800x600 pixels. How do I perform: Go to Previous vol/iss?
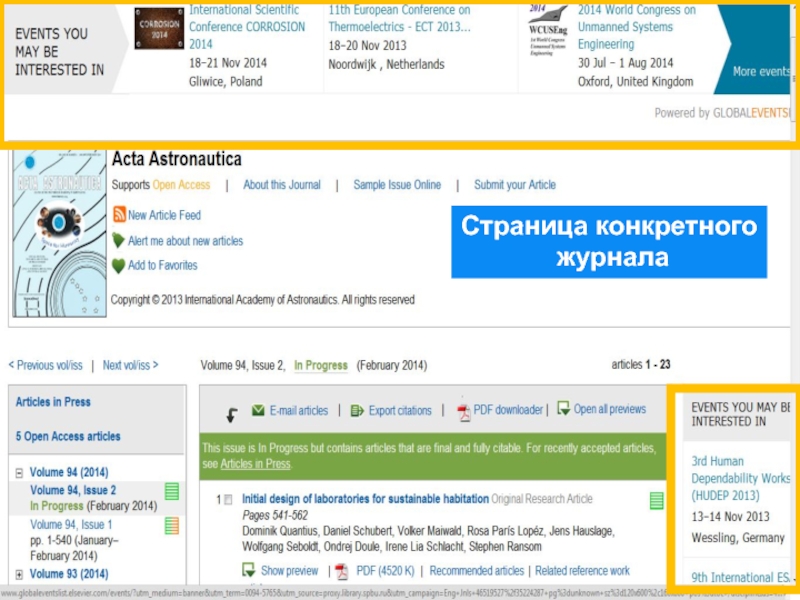click(45, 366)
